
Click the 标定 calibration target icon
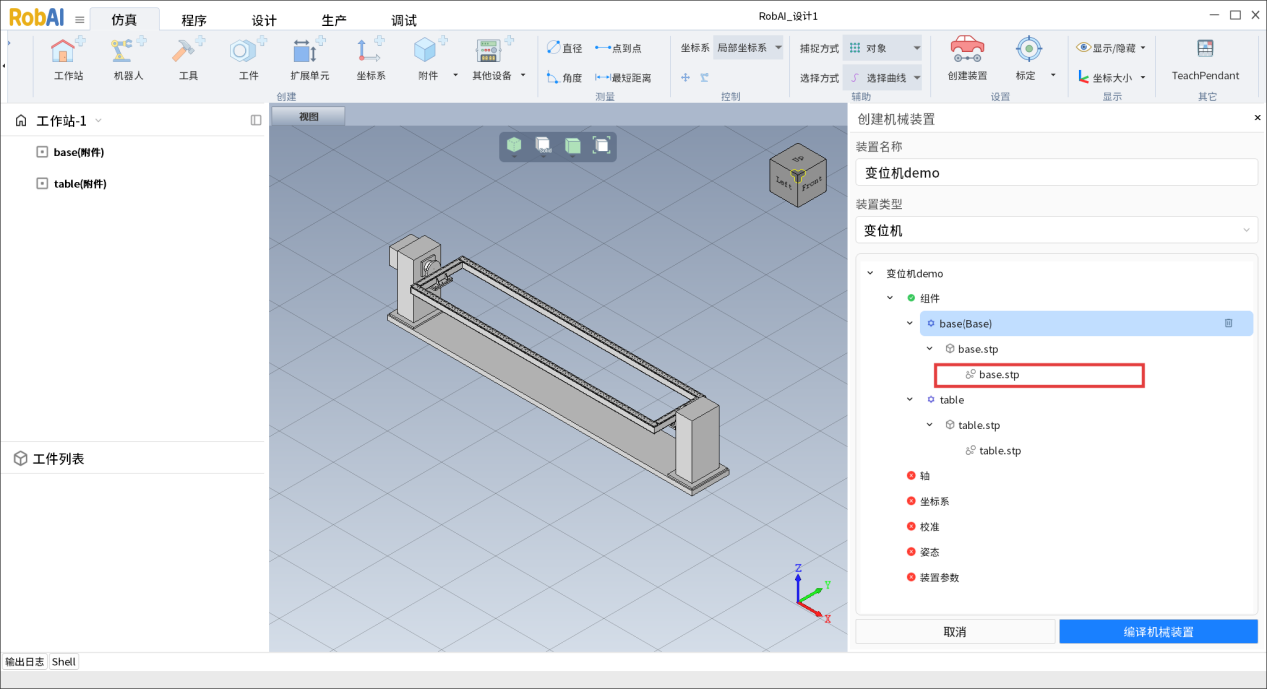tap(1029, 50)
